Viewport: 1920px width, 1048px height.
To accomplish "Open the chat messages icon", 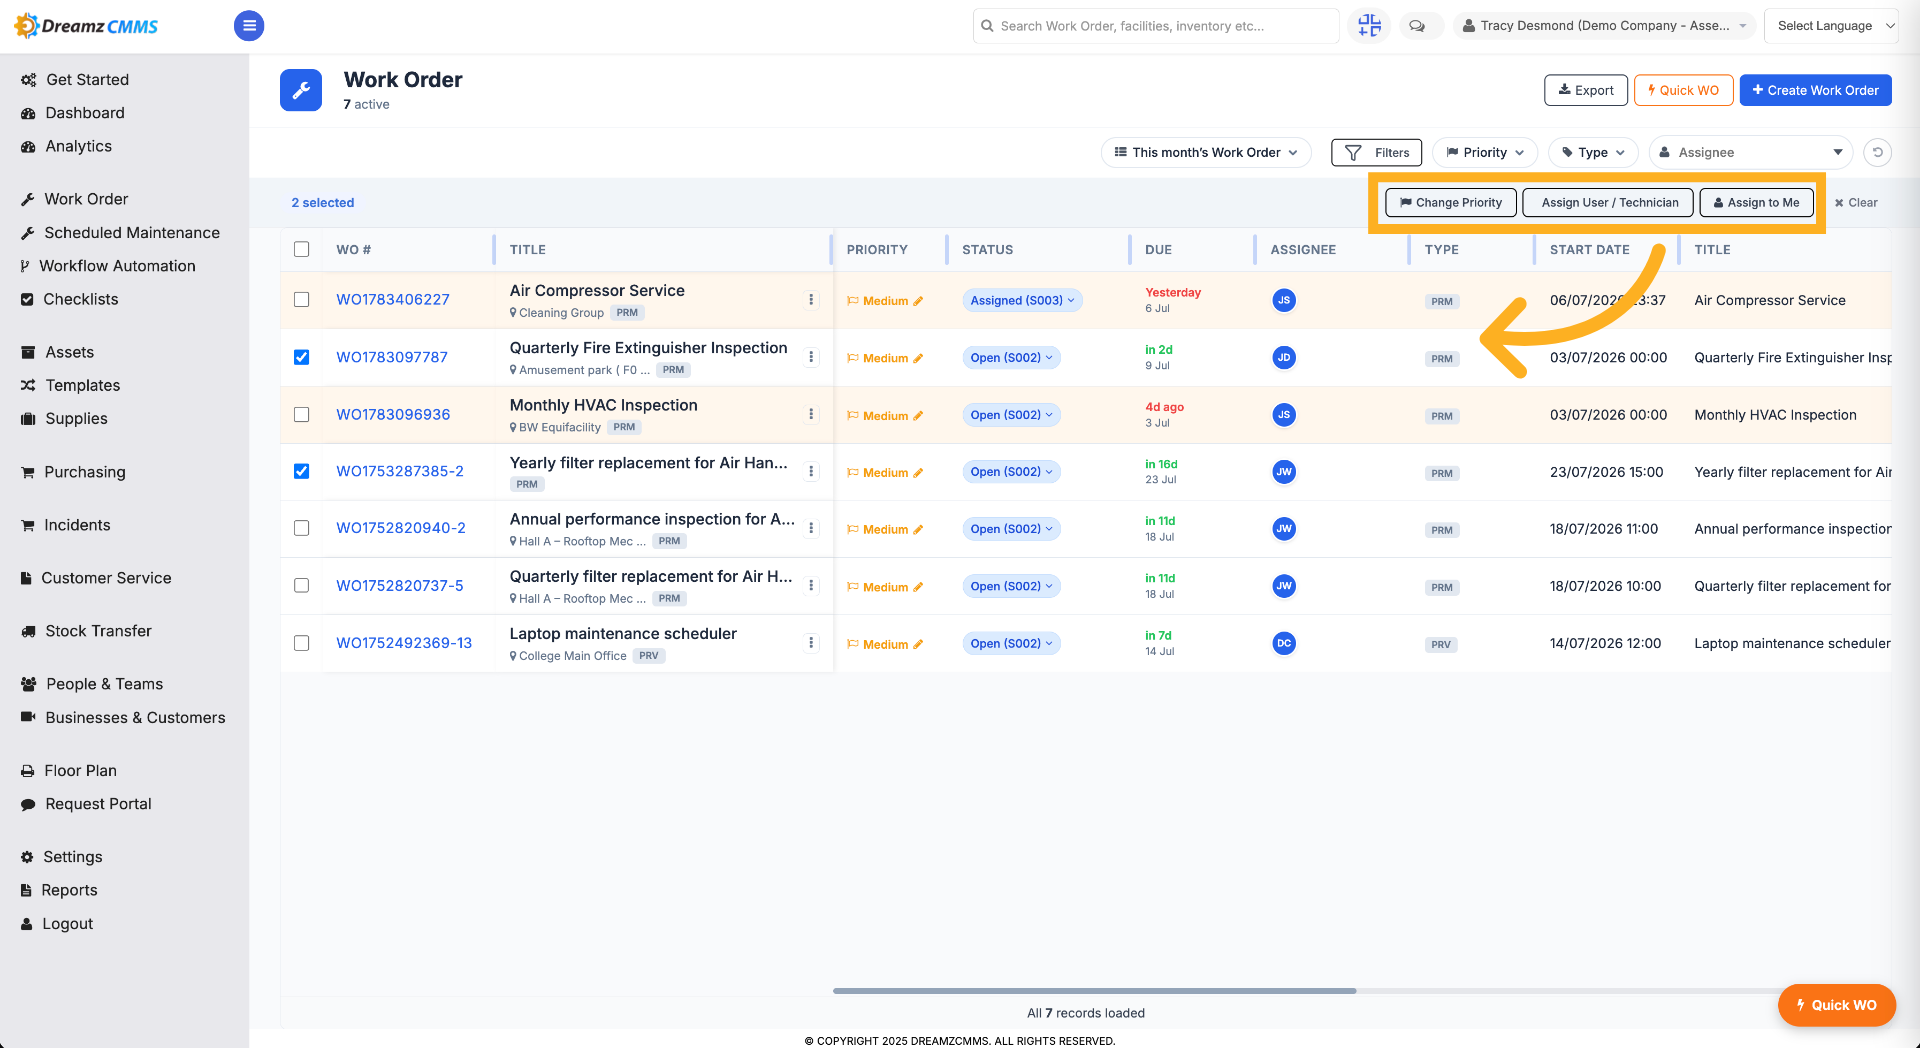I will (x=1417, y=26).
